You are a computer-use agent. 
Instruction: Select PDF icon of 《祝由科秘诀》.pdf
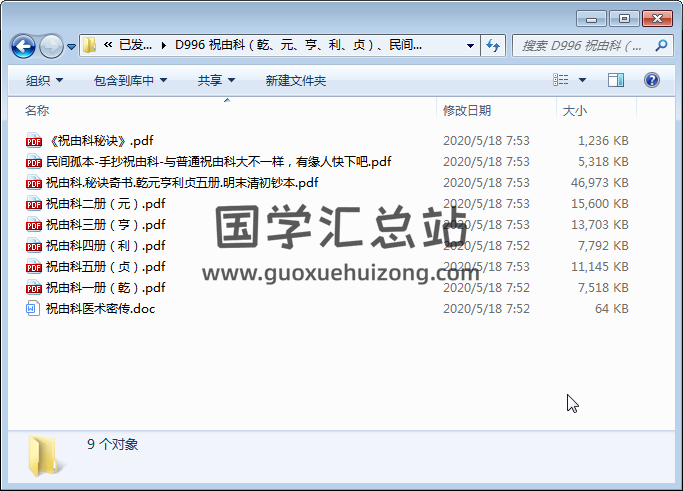click(x=34, y=141)
